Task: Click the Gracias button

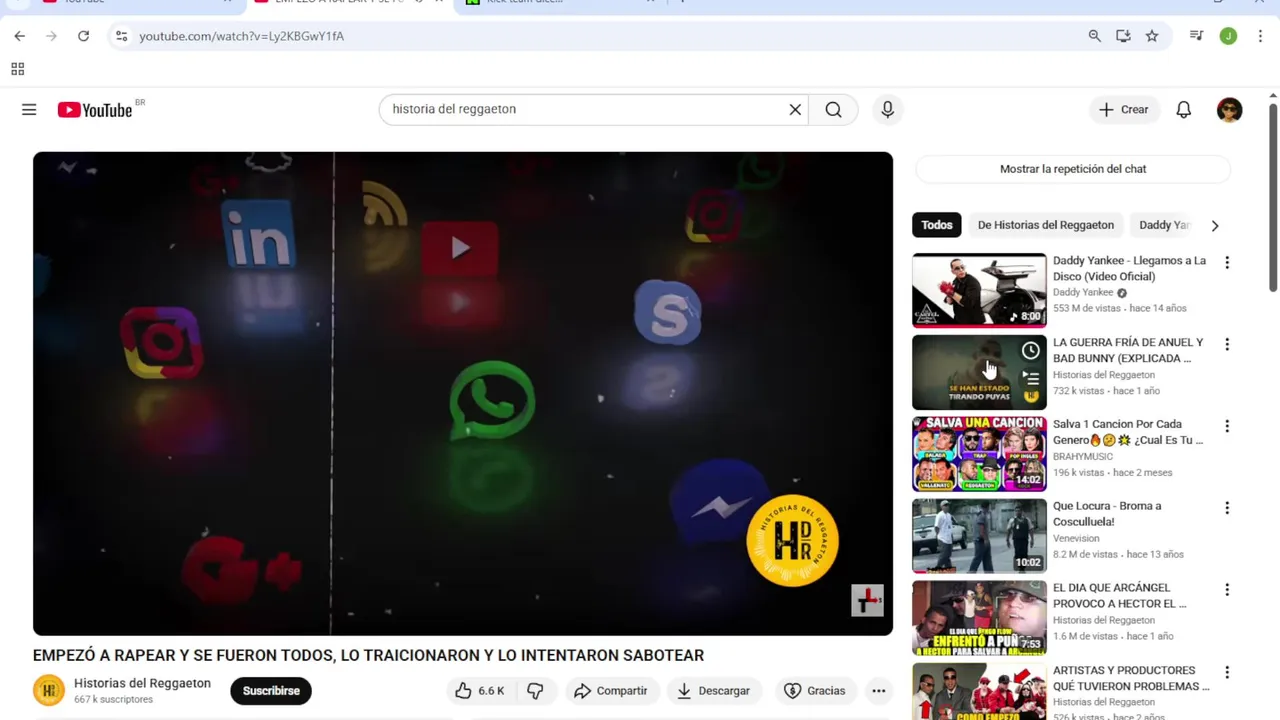Action: click(814, 691)
